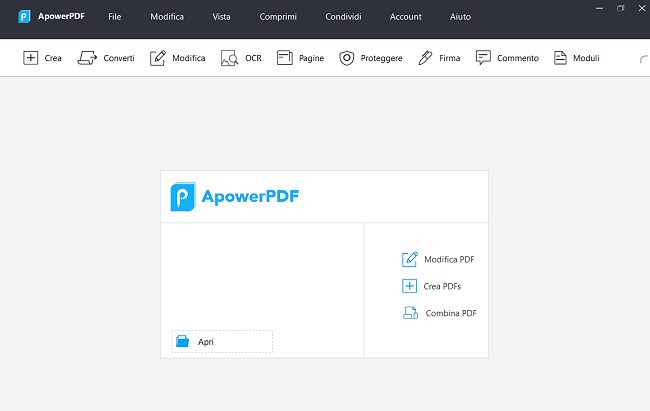The image size is (650, 411).
Task: Open the Pagine tool icon
Action: 285,58
